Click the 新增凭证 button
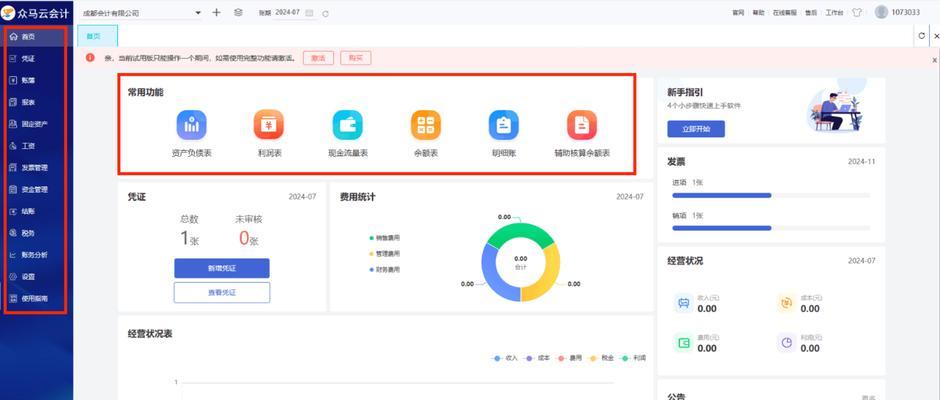Viewport: 940px width, 400px height. tap(222, 268)
